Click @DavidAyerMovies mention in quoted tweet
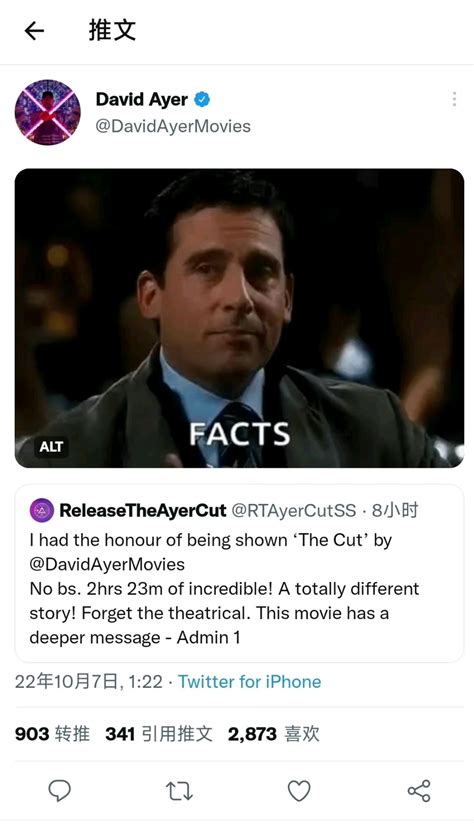This screenshot has width=474, height=828. pyautogui.click(x=107, y=564)
